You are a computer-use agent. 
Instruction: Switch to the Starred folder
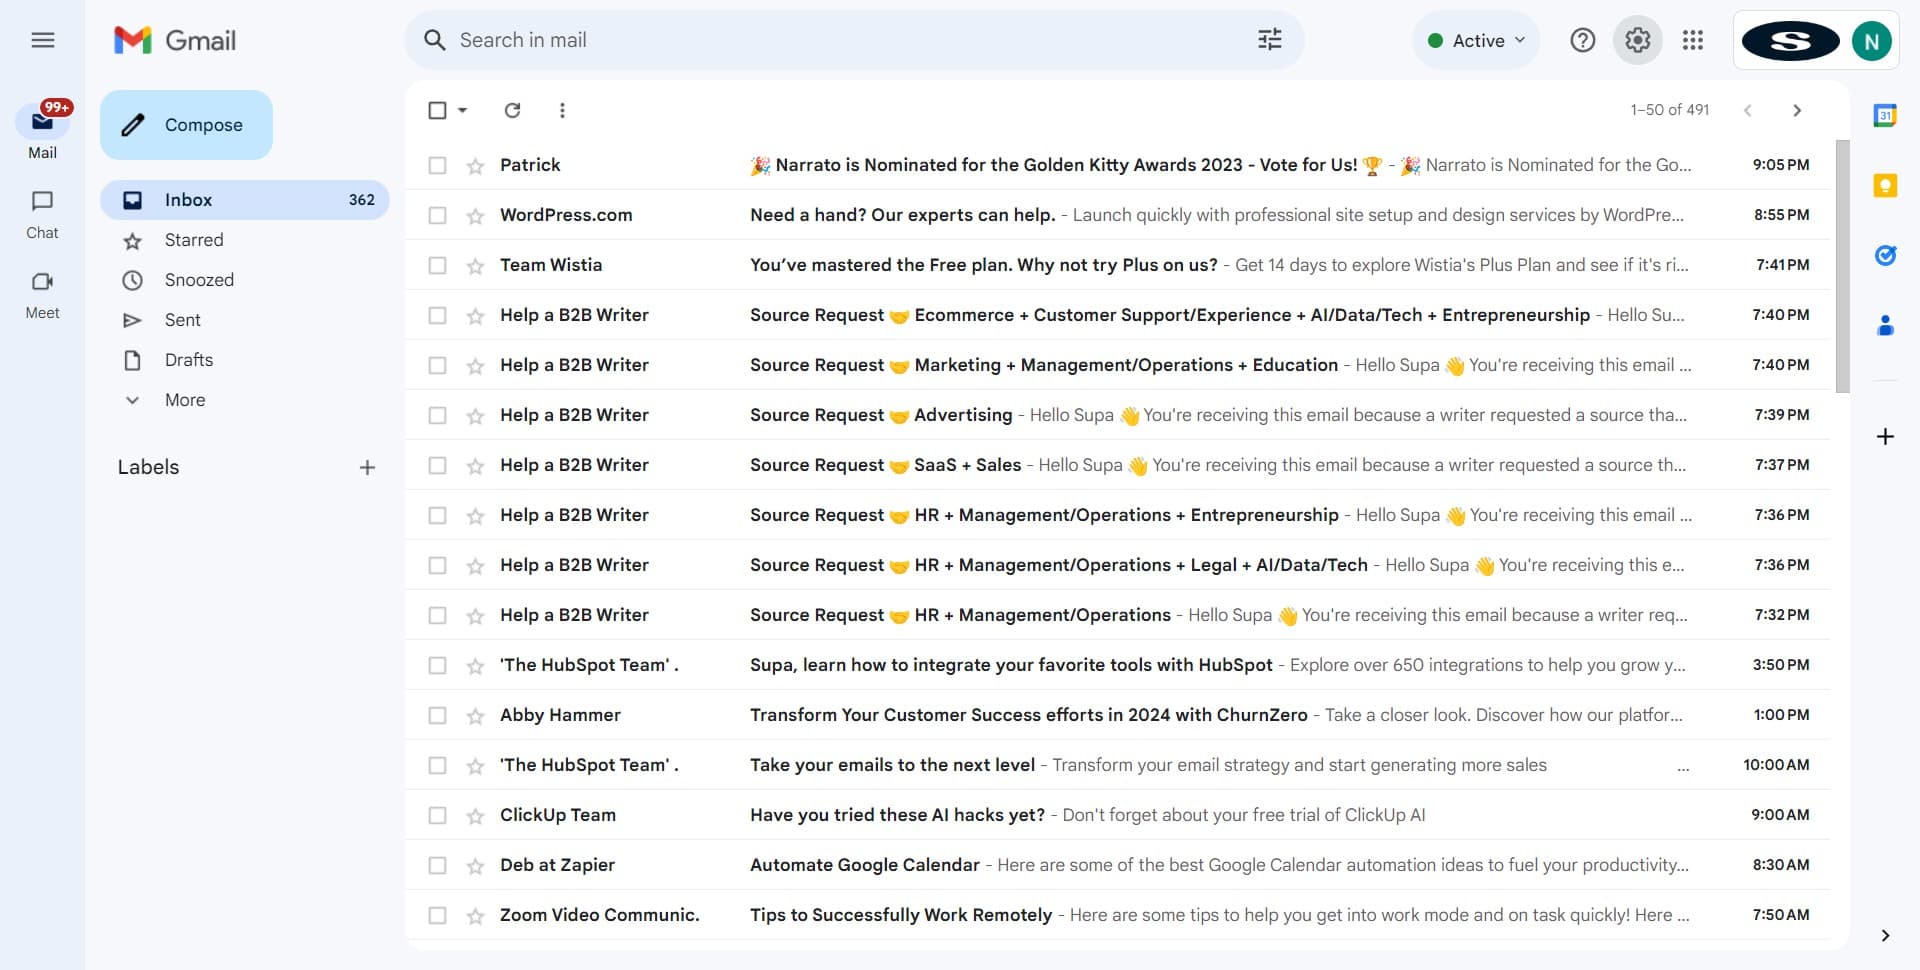193,240
